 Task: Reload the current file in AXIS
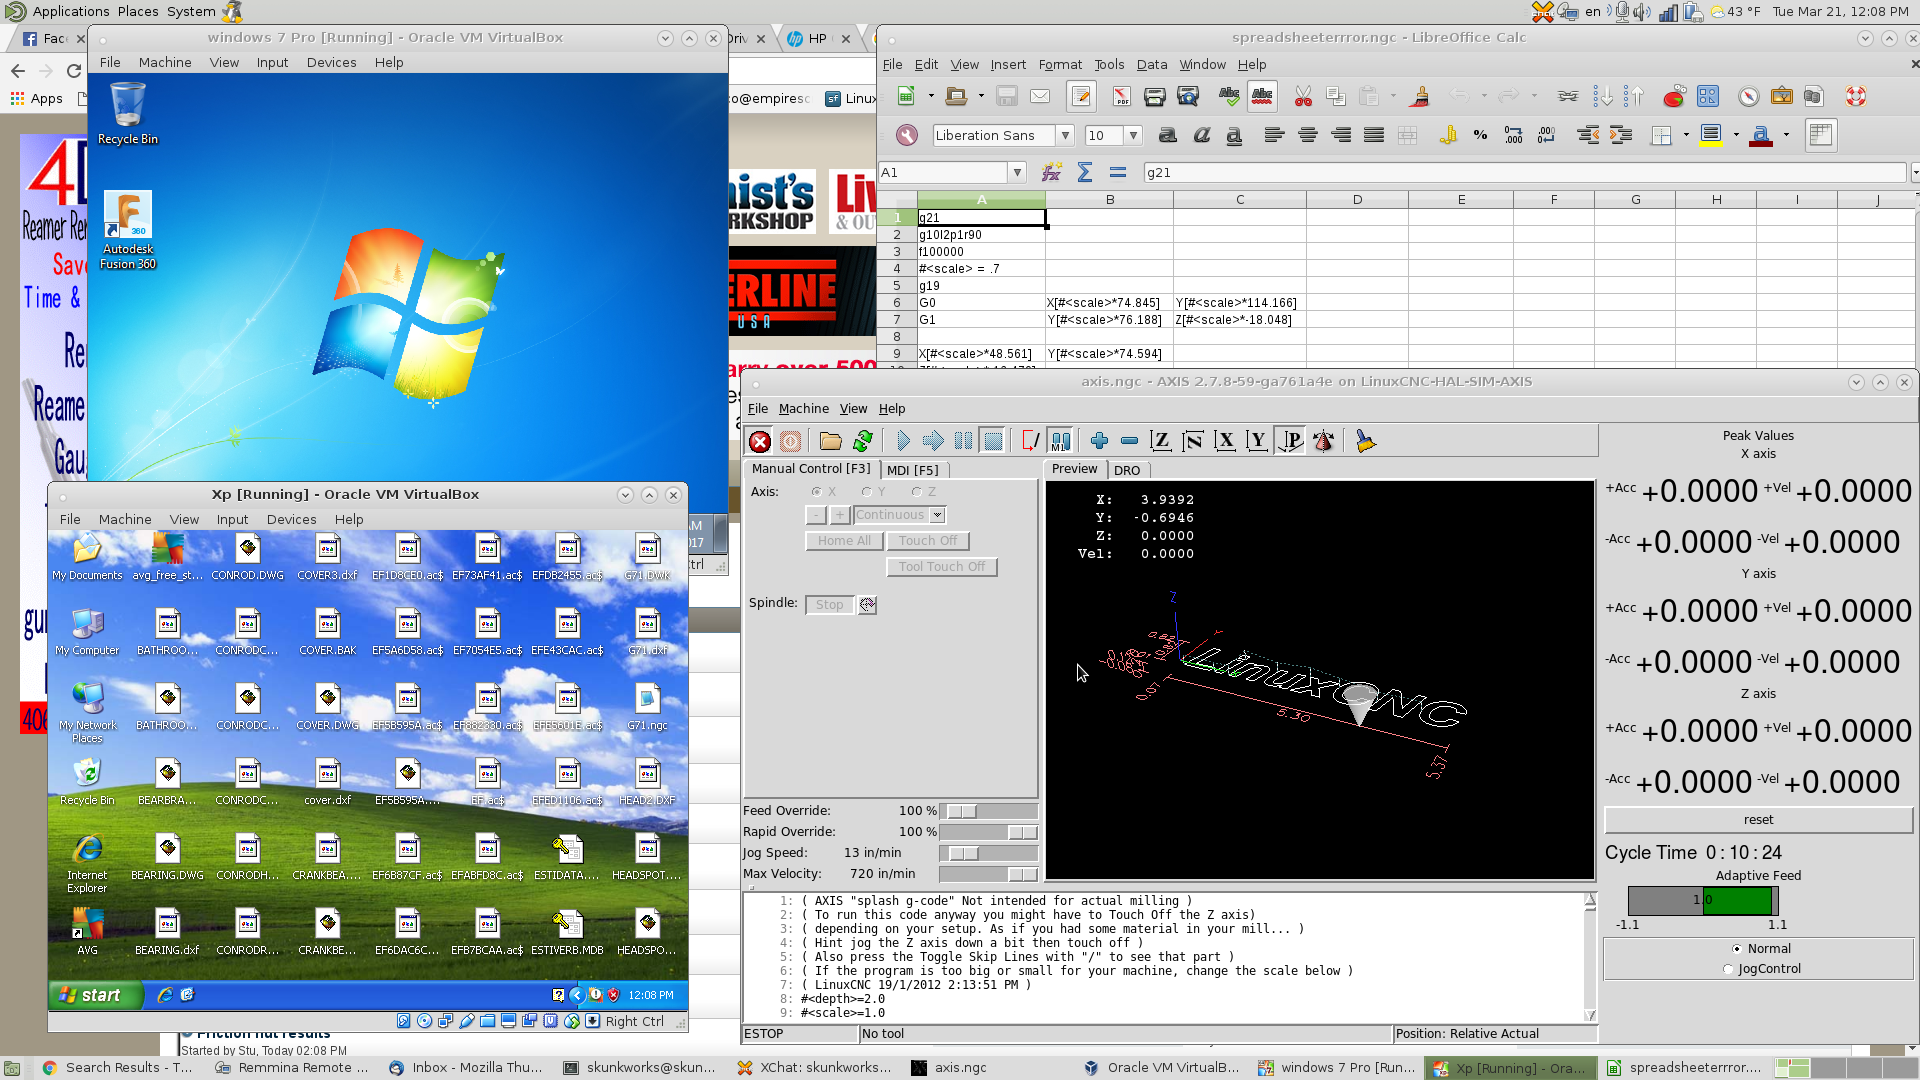(862, 441)
